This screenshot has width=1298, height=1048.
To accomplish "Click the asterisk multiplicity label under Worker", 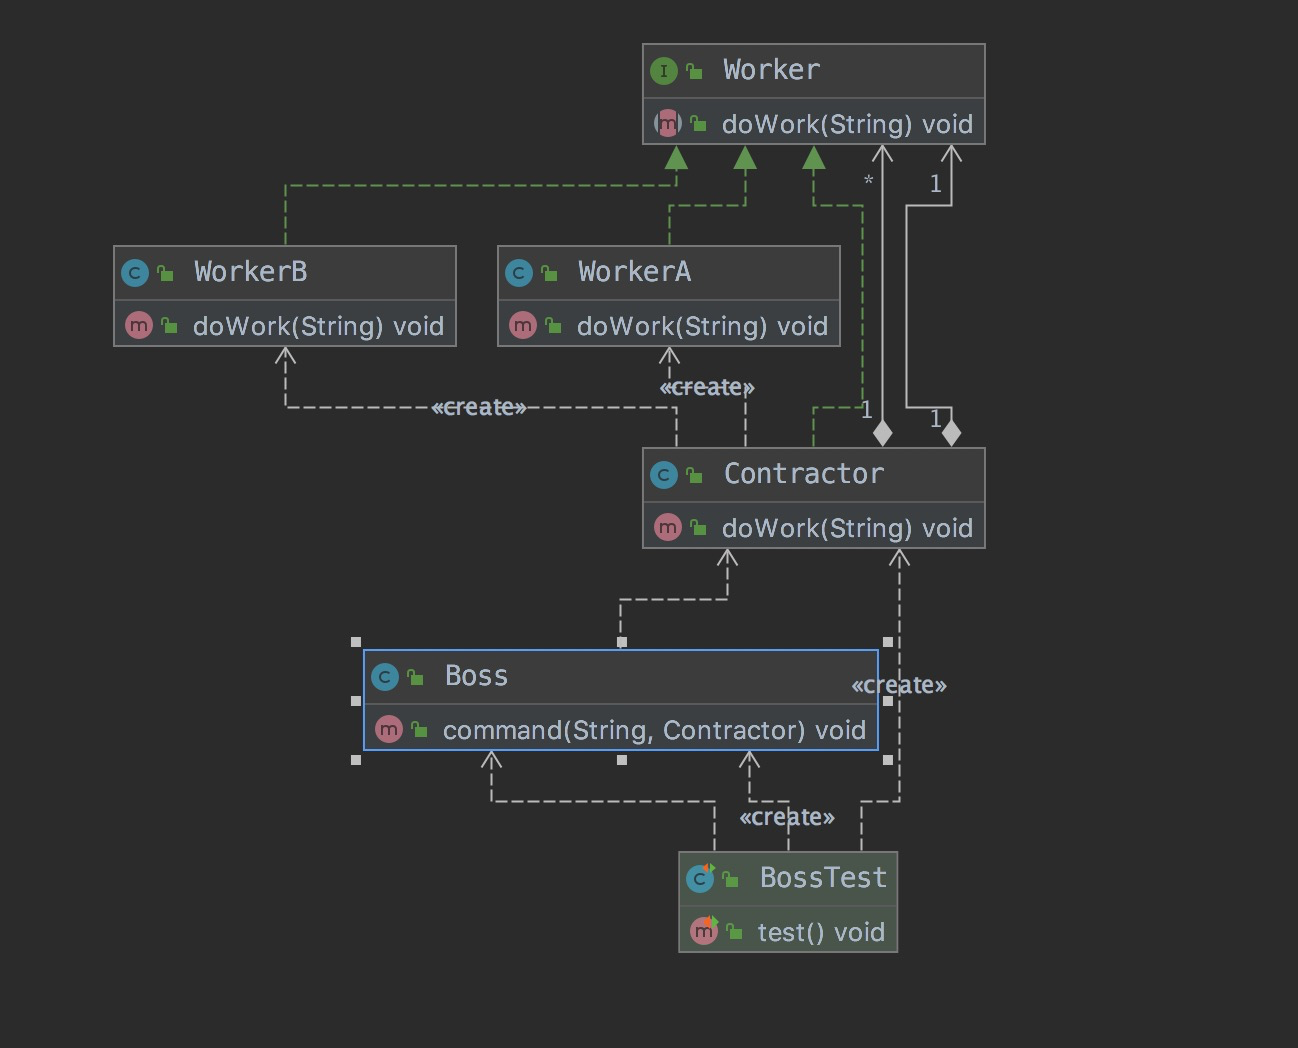I will tap(869, 182).
